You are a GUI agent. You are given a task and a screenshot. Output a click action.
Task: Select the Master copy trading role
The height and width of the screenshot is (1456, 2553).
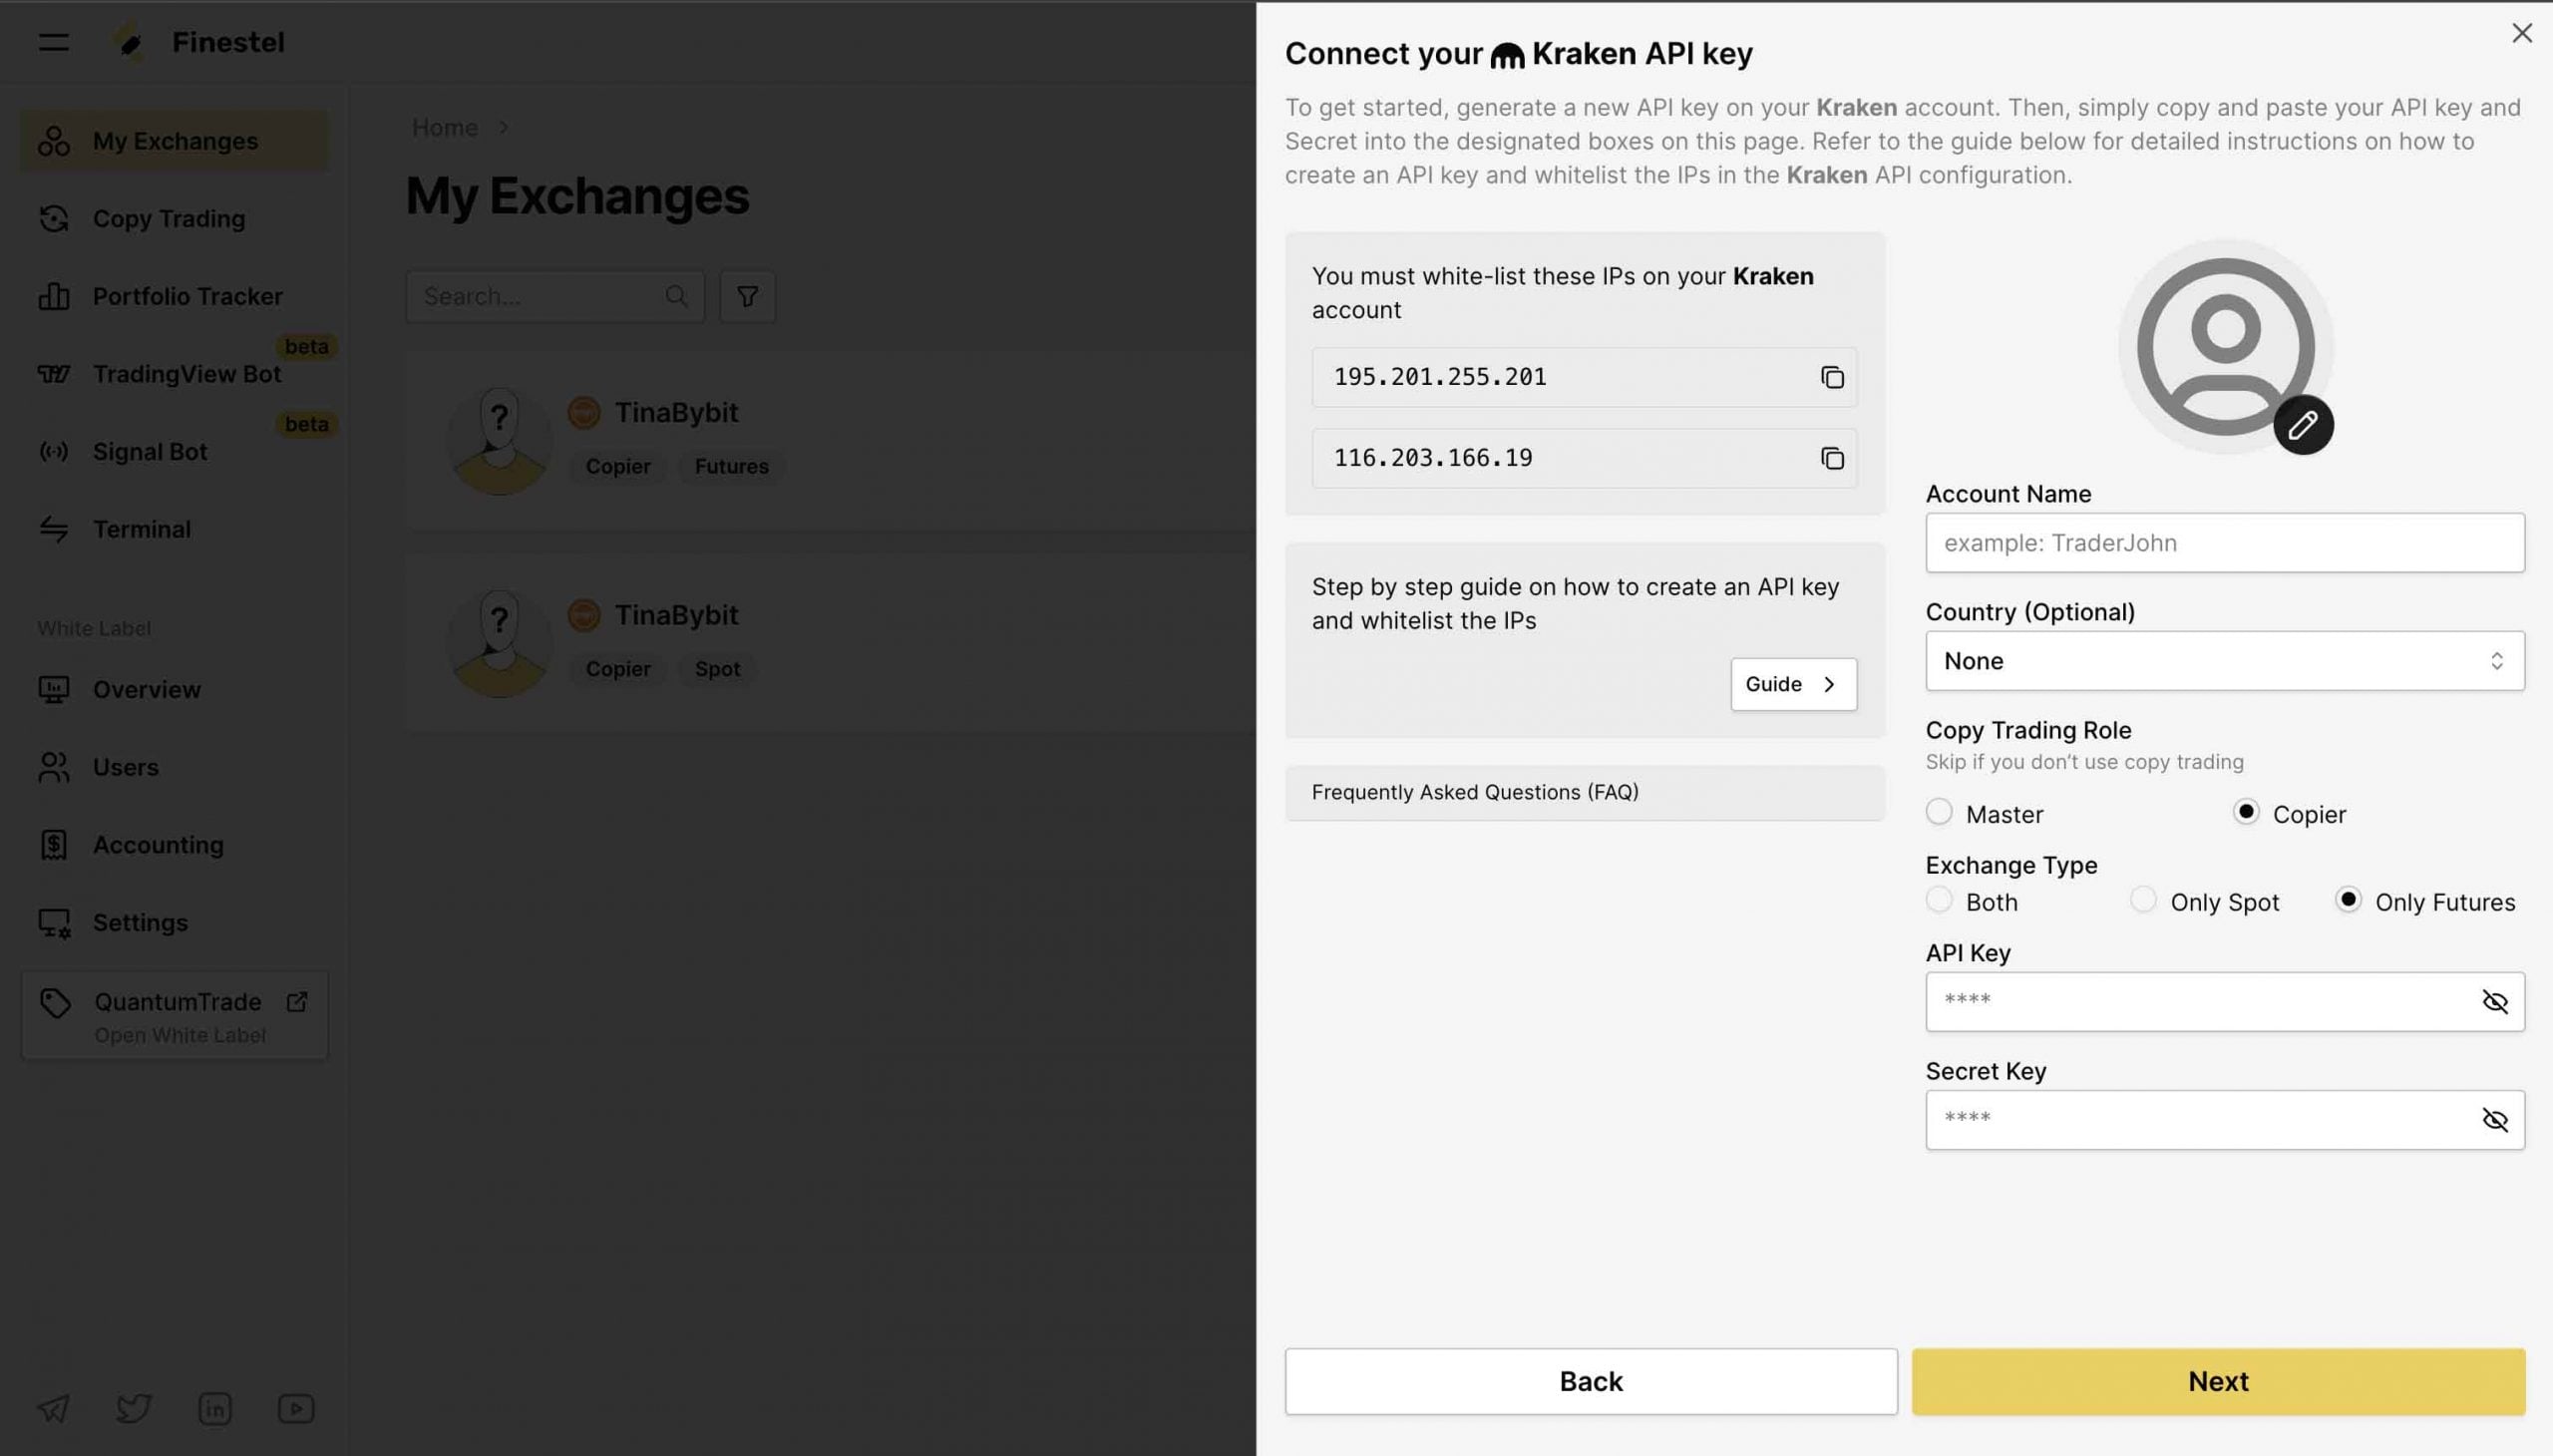[1939, 812]
